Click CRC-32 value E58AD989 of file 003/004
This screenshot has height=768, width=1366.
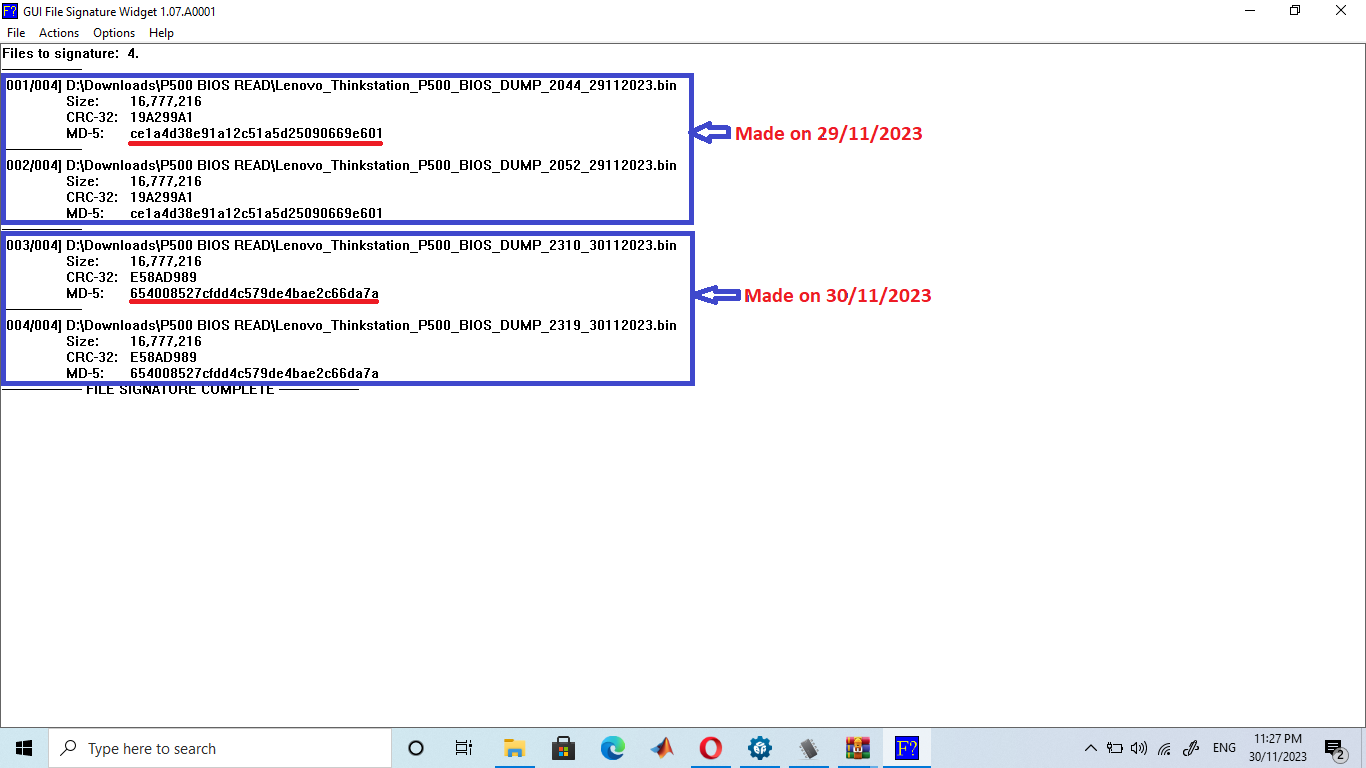pyautogui.click(x=163, y=277)
